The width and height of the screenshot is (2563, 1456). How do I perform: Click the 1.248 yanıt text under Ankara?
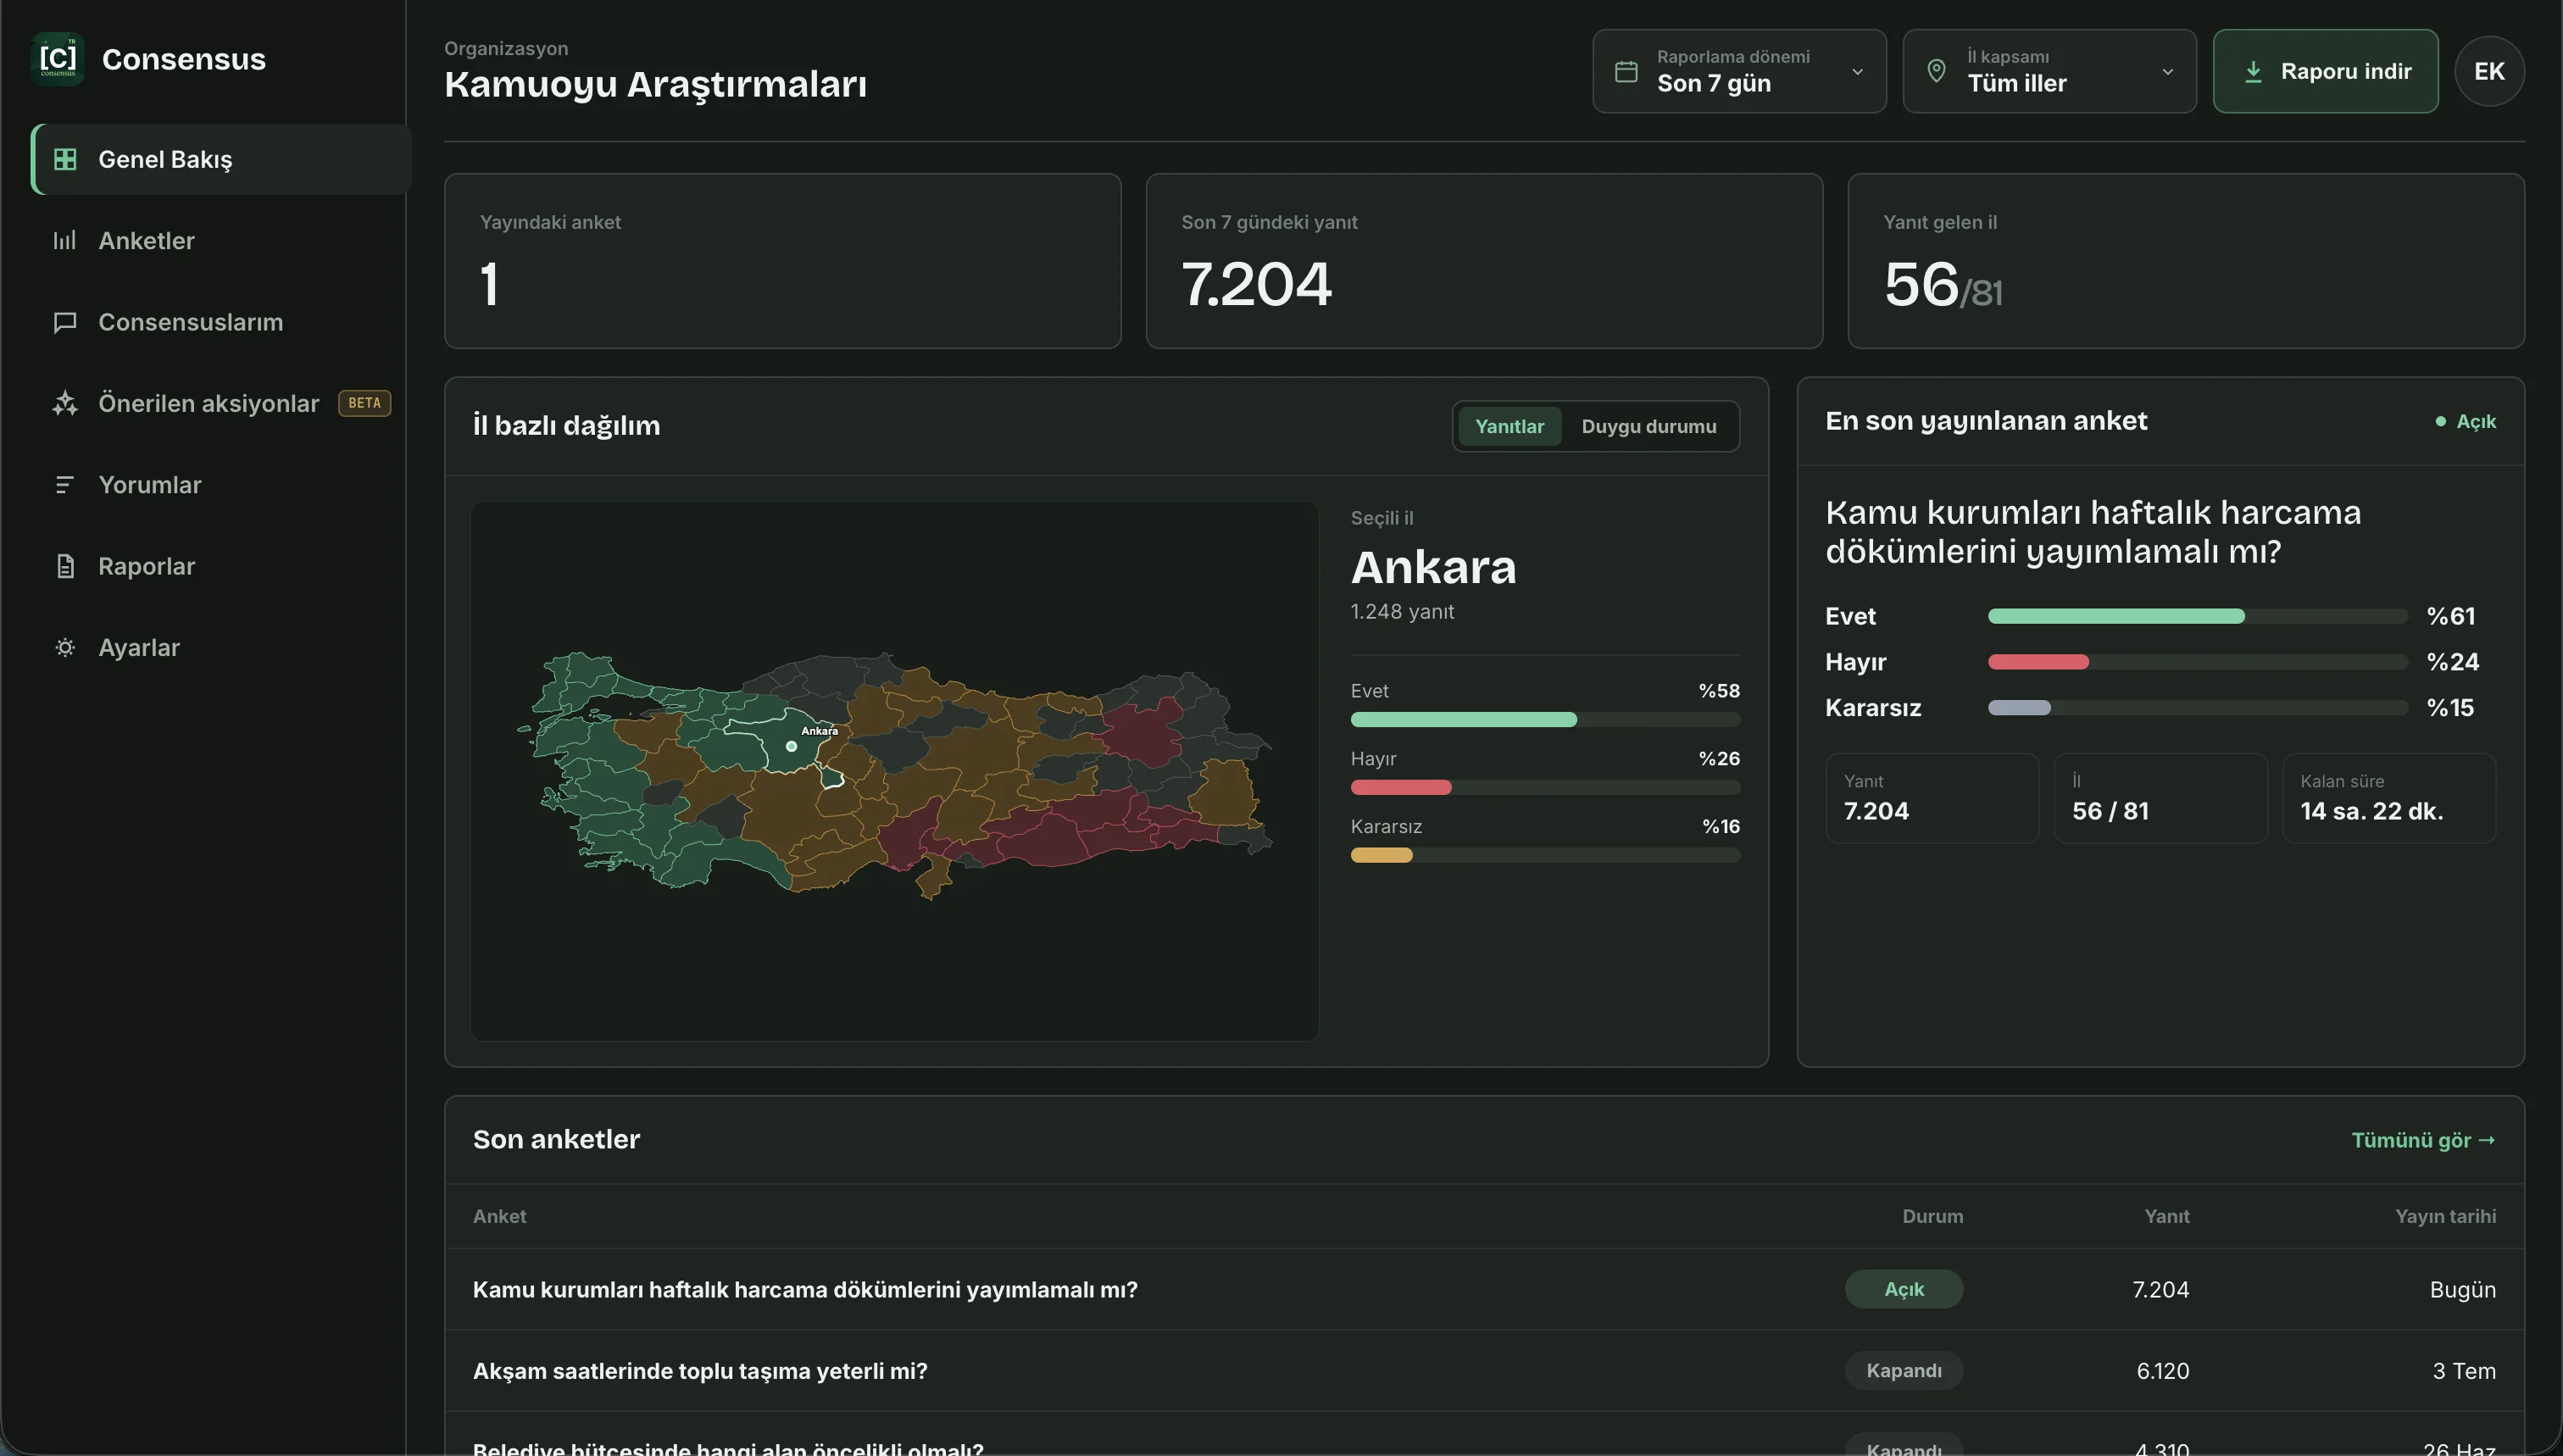[1402, 611]
